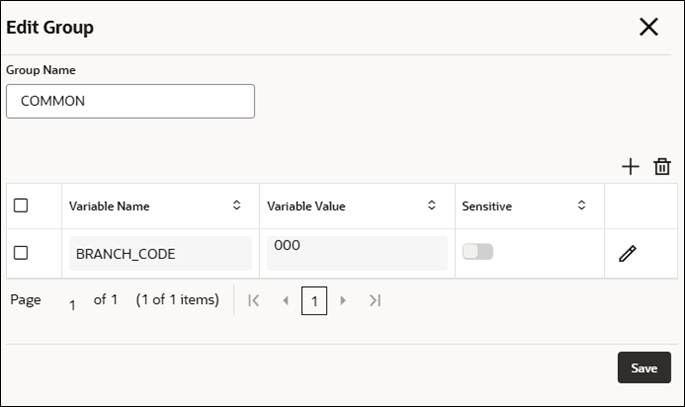685x407 pixels.
Task: Click the trash icon to delete rows
Action: [662, 167]
